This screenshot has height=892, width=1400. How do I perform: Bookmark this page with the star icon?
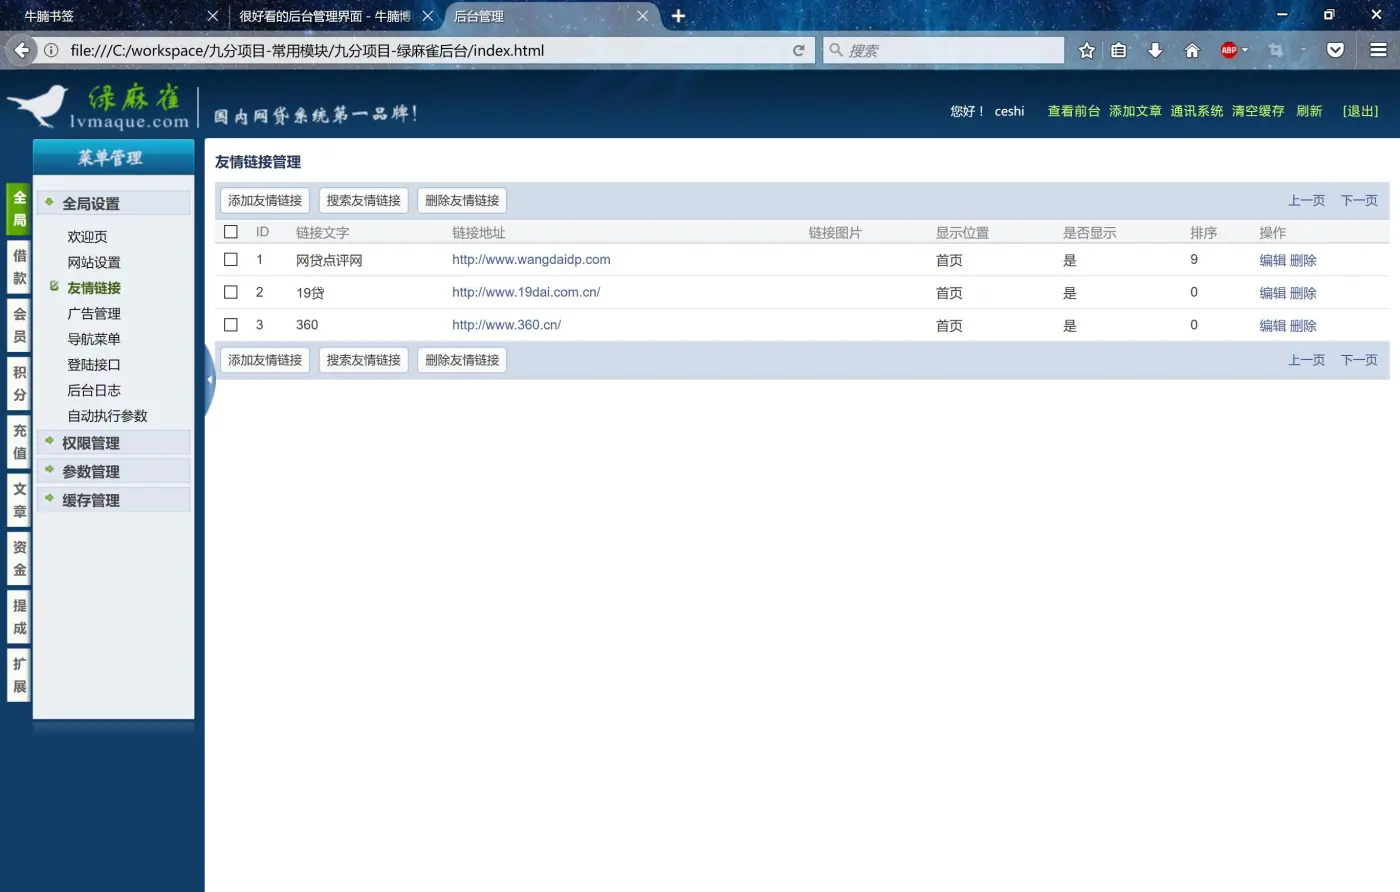(x=1087, y=50)
